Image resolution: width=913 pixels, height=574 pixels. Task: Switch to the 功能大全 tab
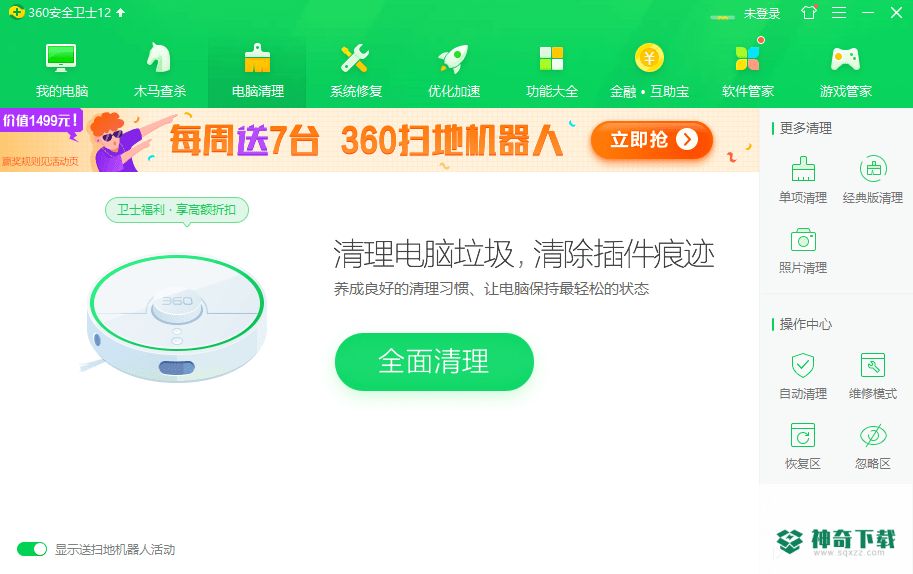pos(551,69)
